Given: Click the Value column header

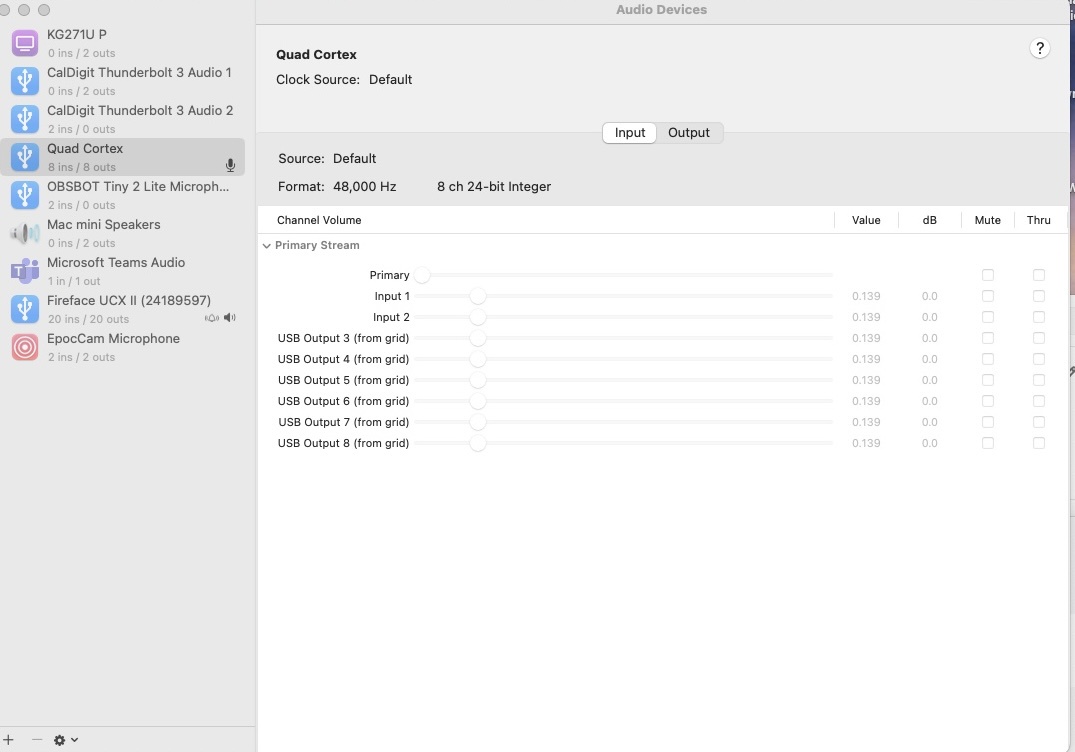Looking at the screenshot, I should pos(866,220).
